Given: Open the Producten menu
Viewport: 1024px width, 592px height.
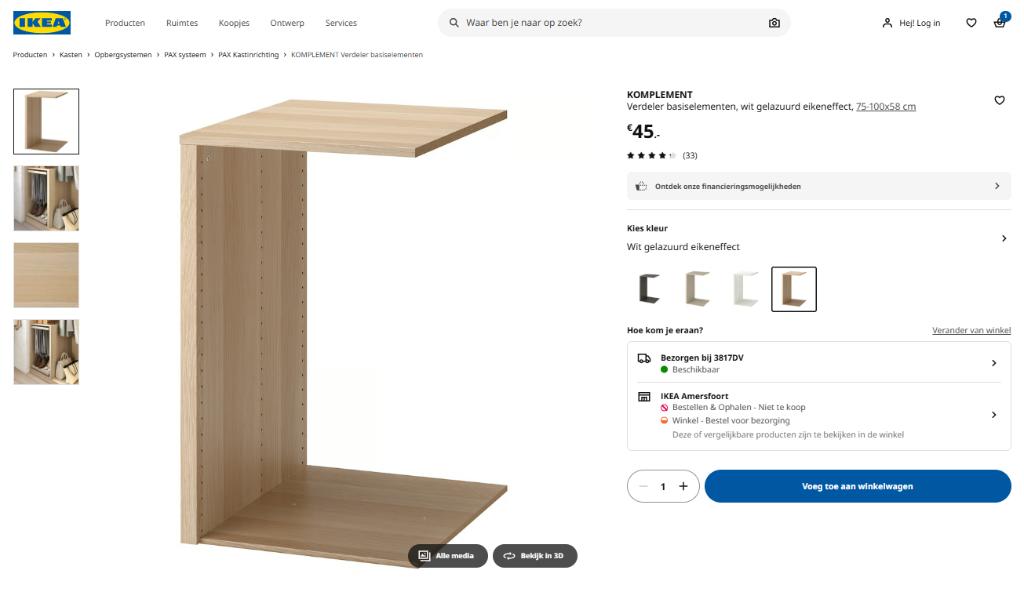Looking at the screenshot, I should pyautogui.click(x=124, y=22).
